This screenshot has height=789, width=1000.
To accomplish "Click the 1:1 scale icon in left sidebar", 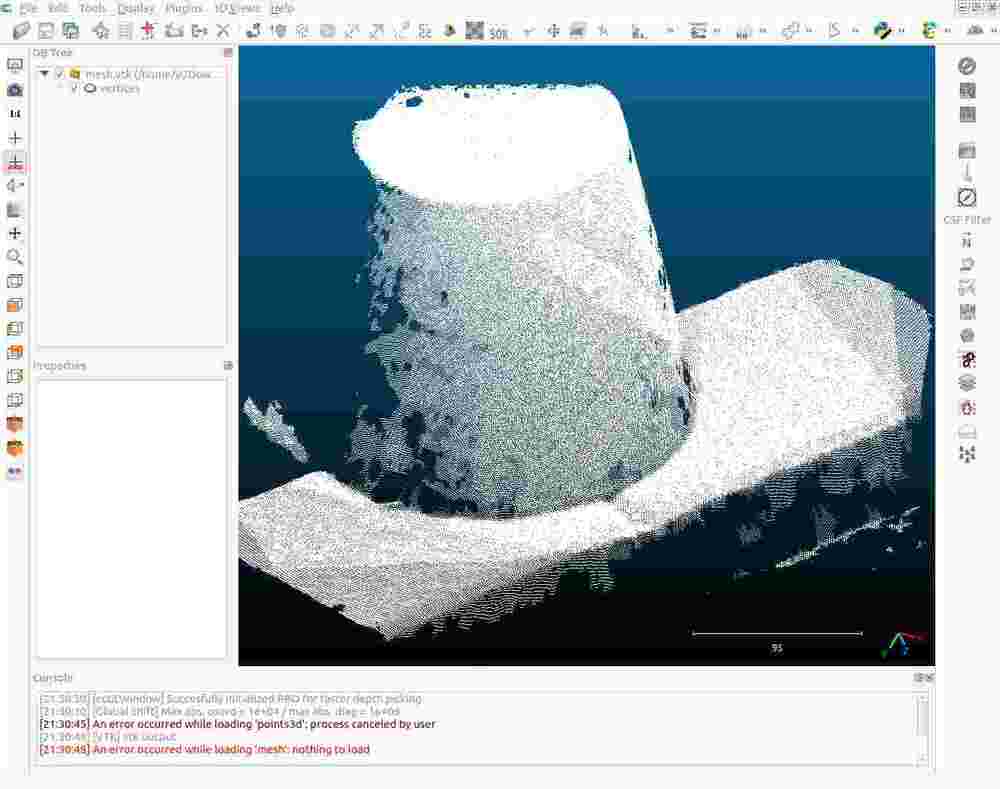I will pos(15,114).
